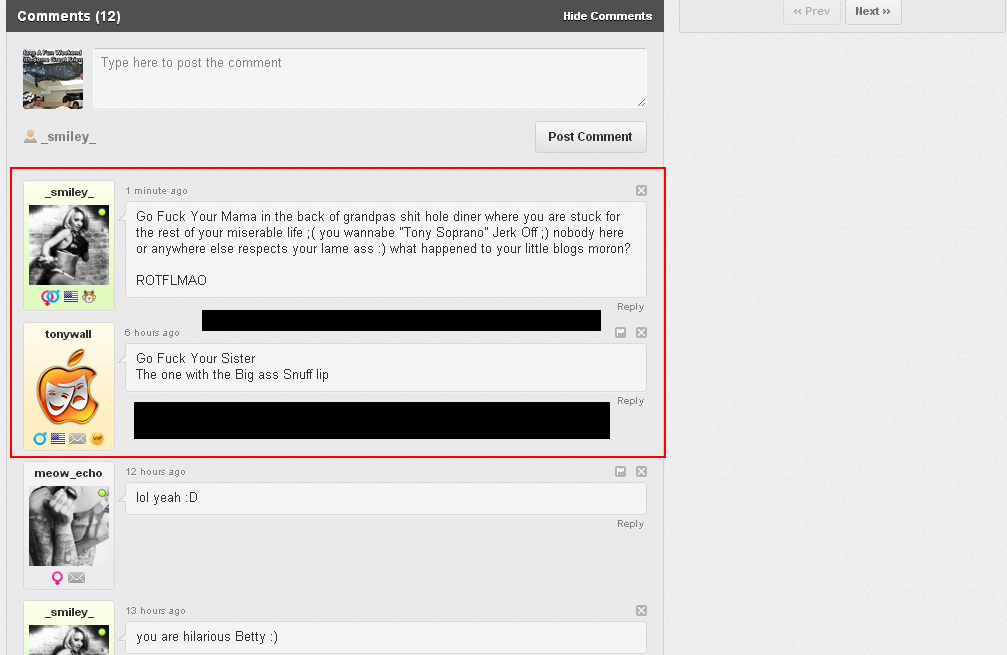Click the US flag icon under the tonywall avatar
This screenshot has height=655, width=1007.
point(58,439)
